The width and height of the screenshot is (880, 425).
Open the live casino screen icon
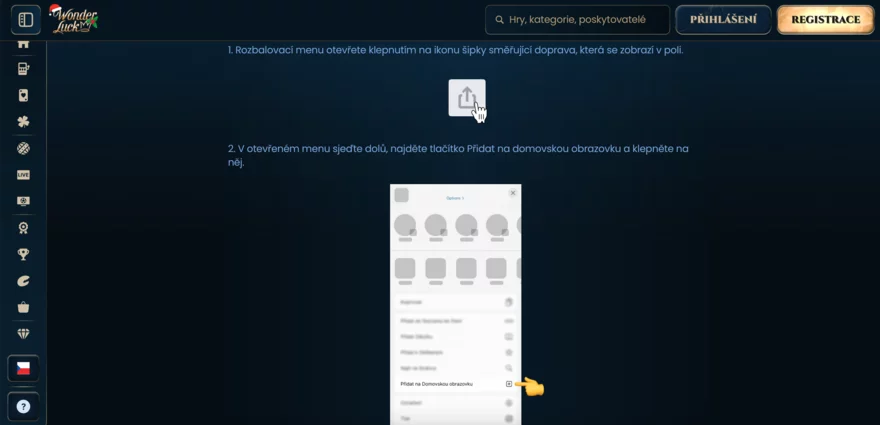pyautogui.click(x=23, y=200)
